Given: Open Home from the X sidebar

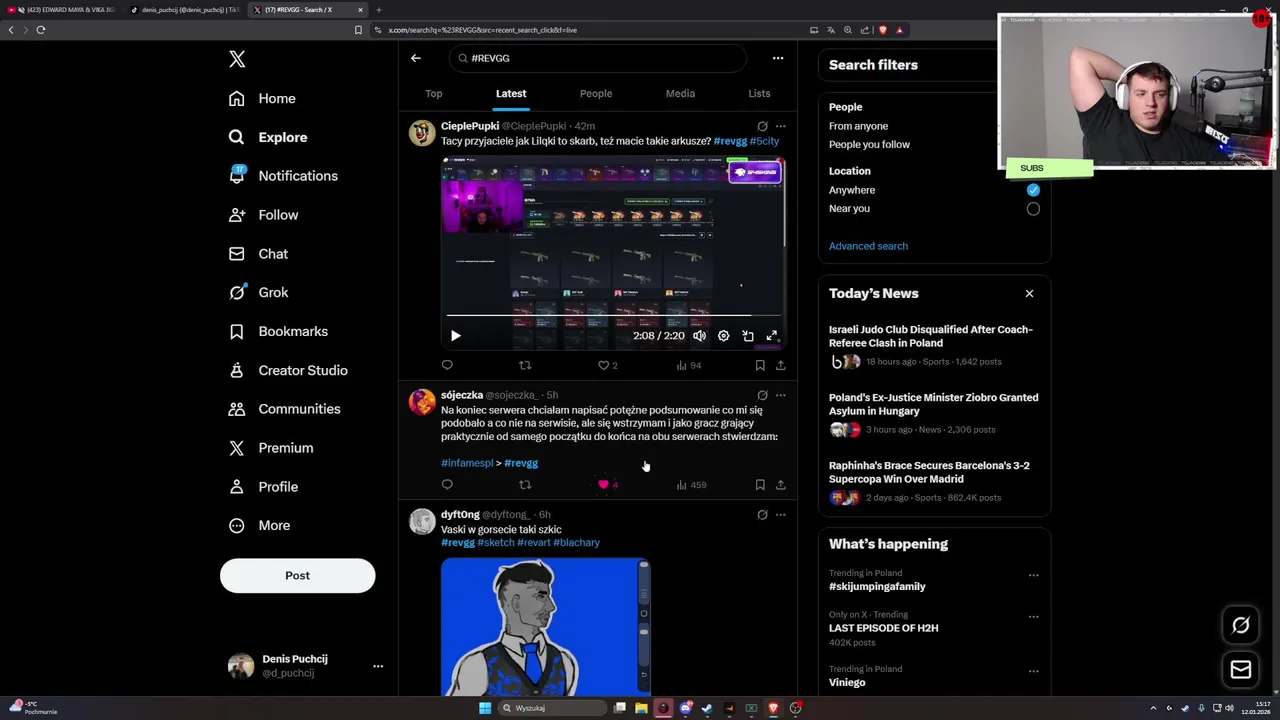Looking at the screenshot, I should tap(262, 98).
